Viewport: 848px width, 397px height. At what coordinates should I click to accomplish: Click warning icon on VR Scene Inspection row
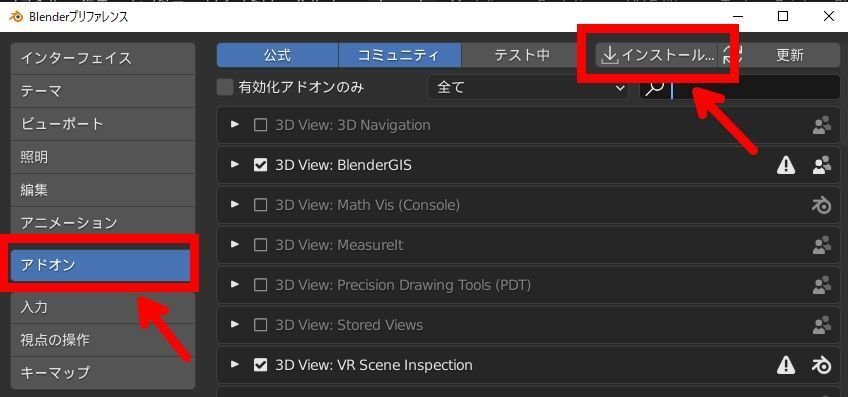pos(785,365)
